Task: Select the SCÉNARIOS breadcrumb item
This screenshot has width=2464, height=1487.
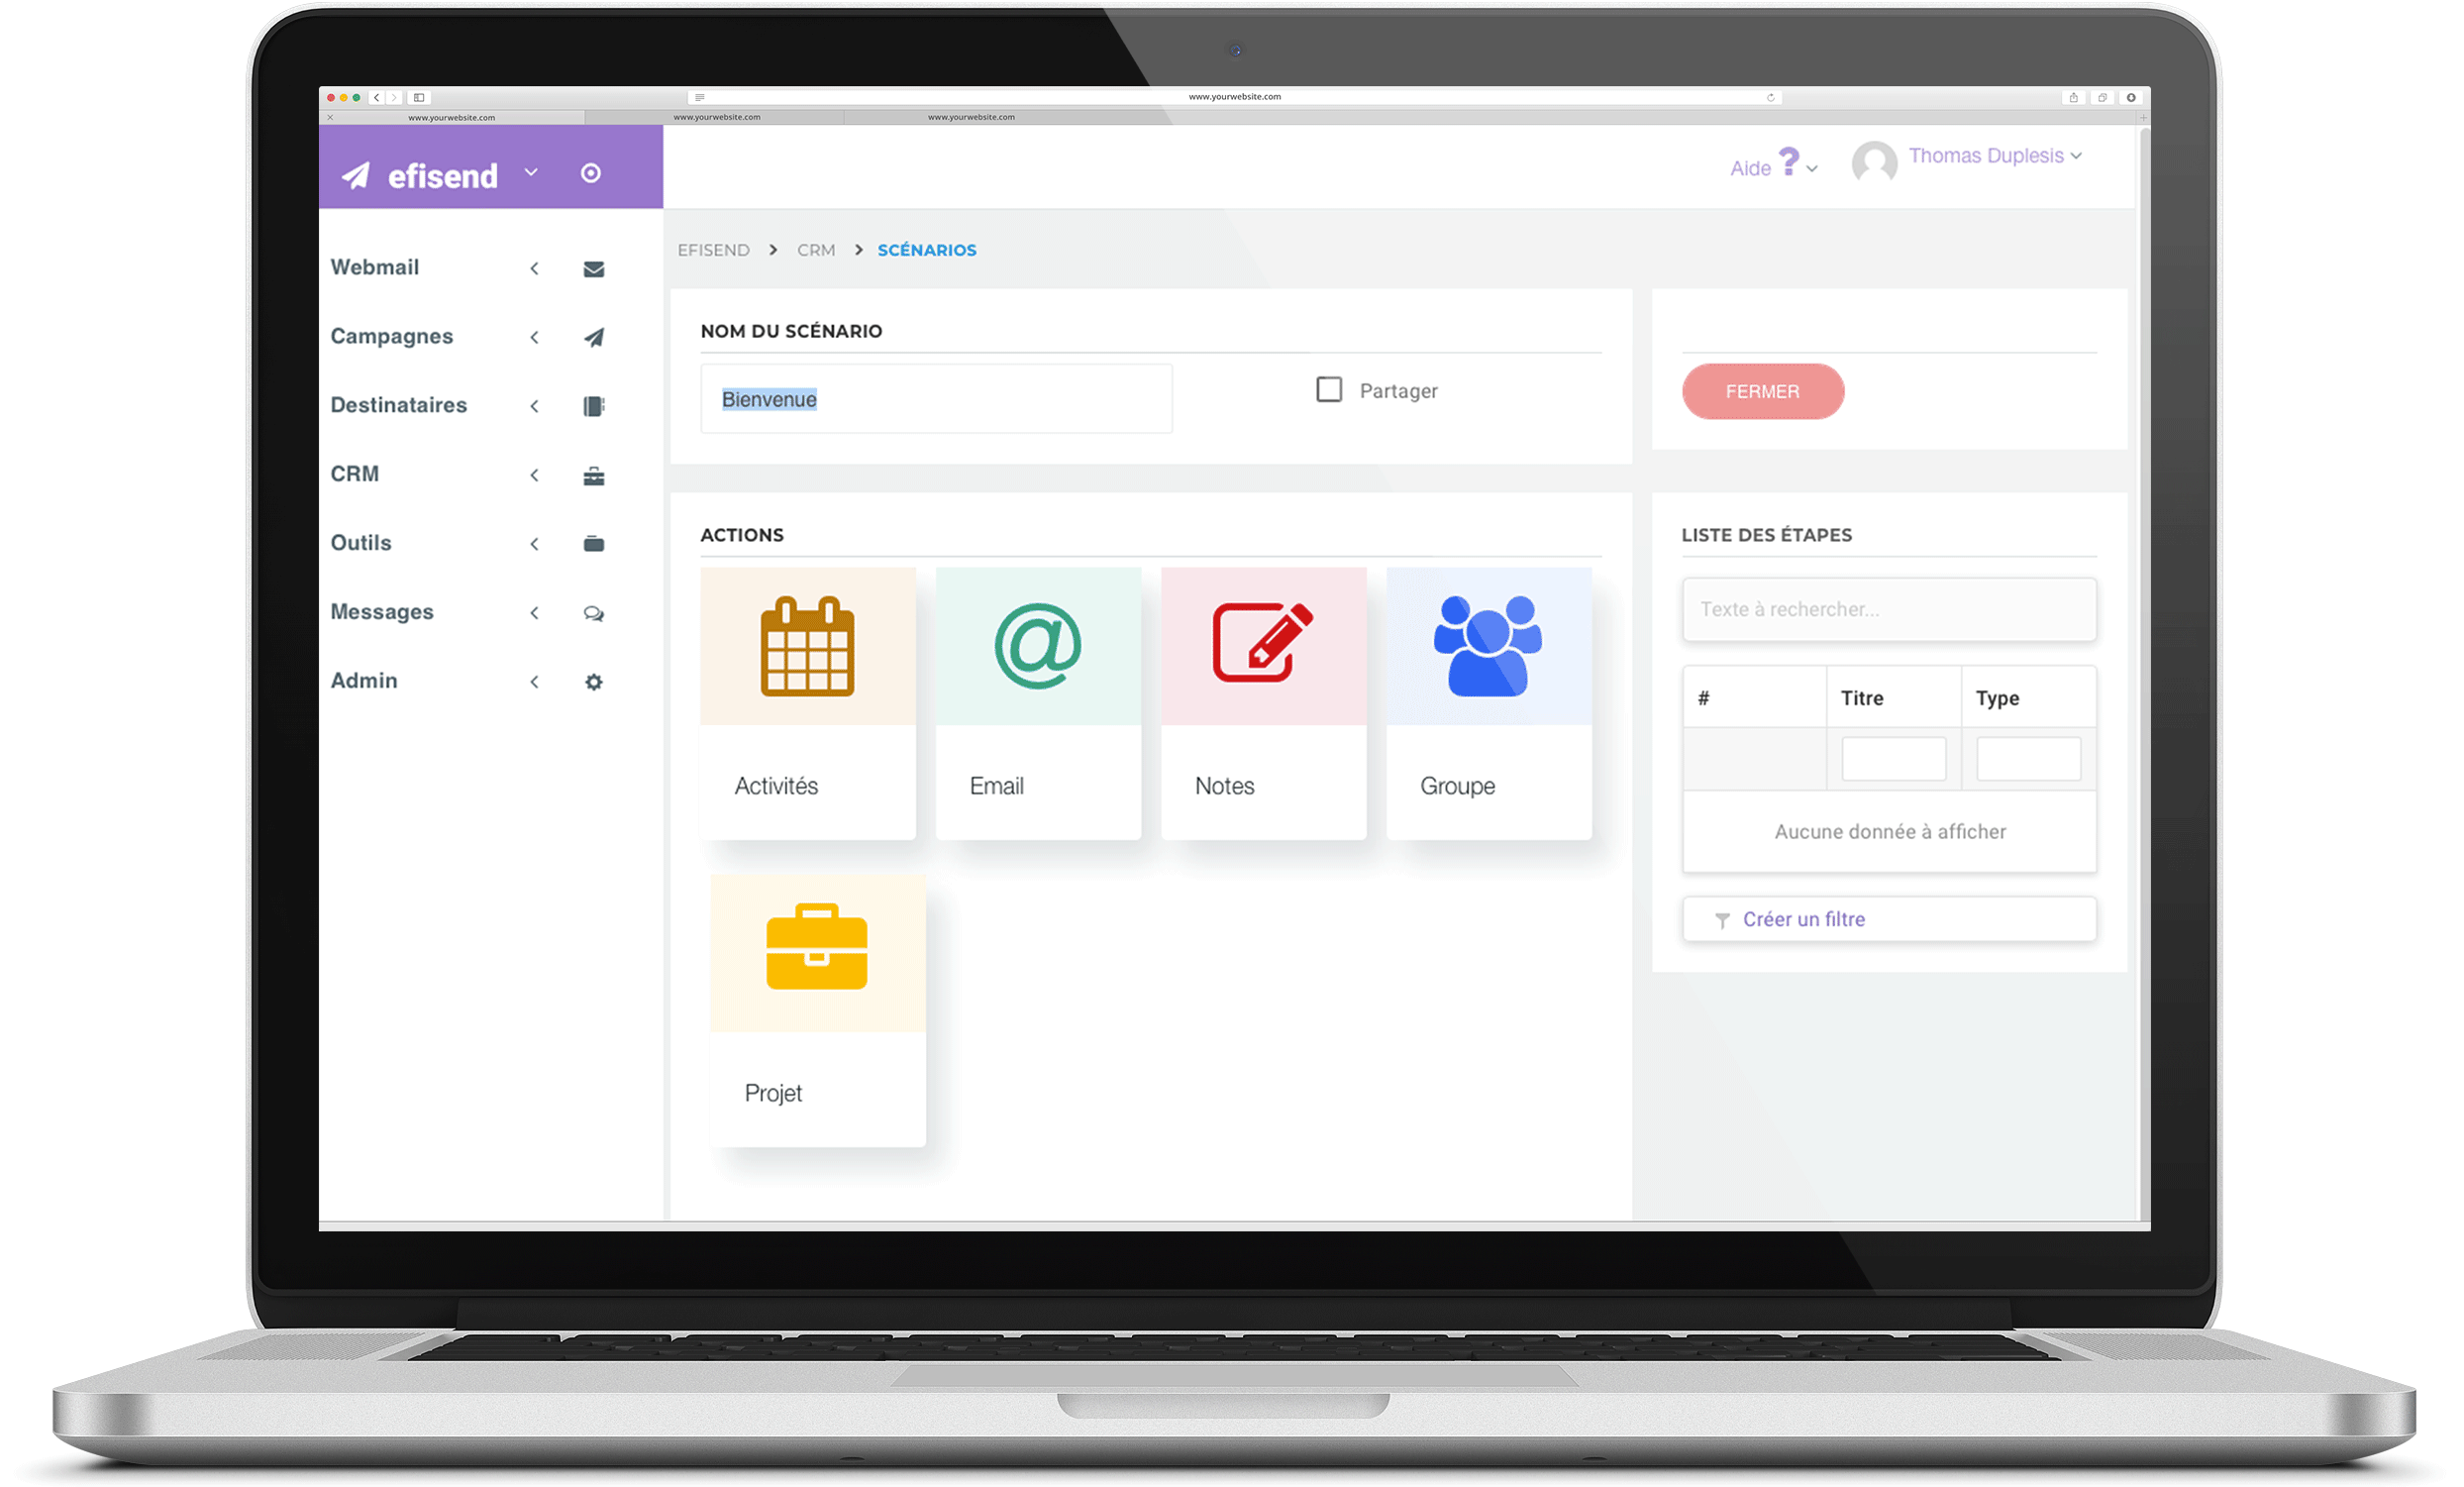Action: 926,248
